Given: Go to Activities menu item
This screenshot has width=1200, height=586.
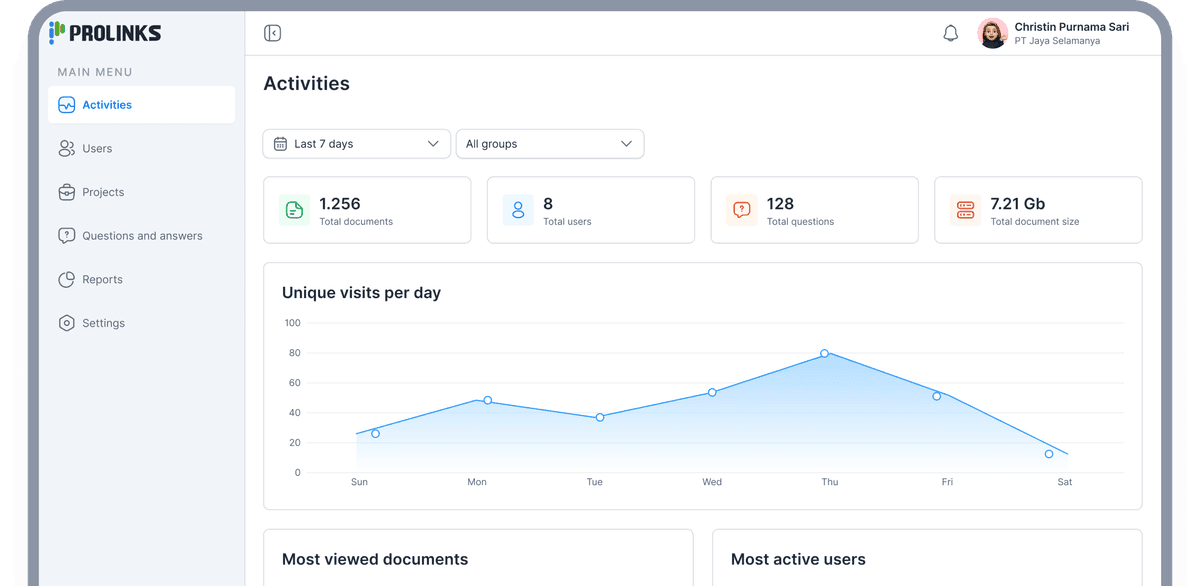Looking at the screenshot, I should point(142,105).
